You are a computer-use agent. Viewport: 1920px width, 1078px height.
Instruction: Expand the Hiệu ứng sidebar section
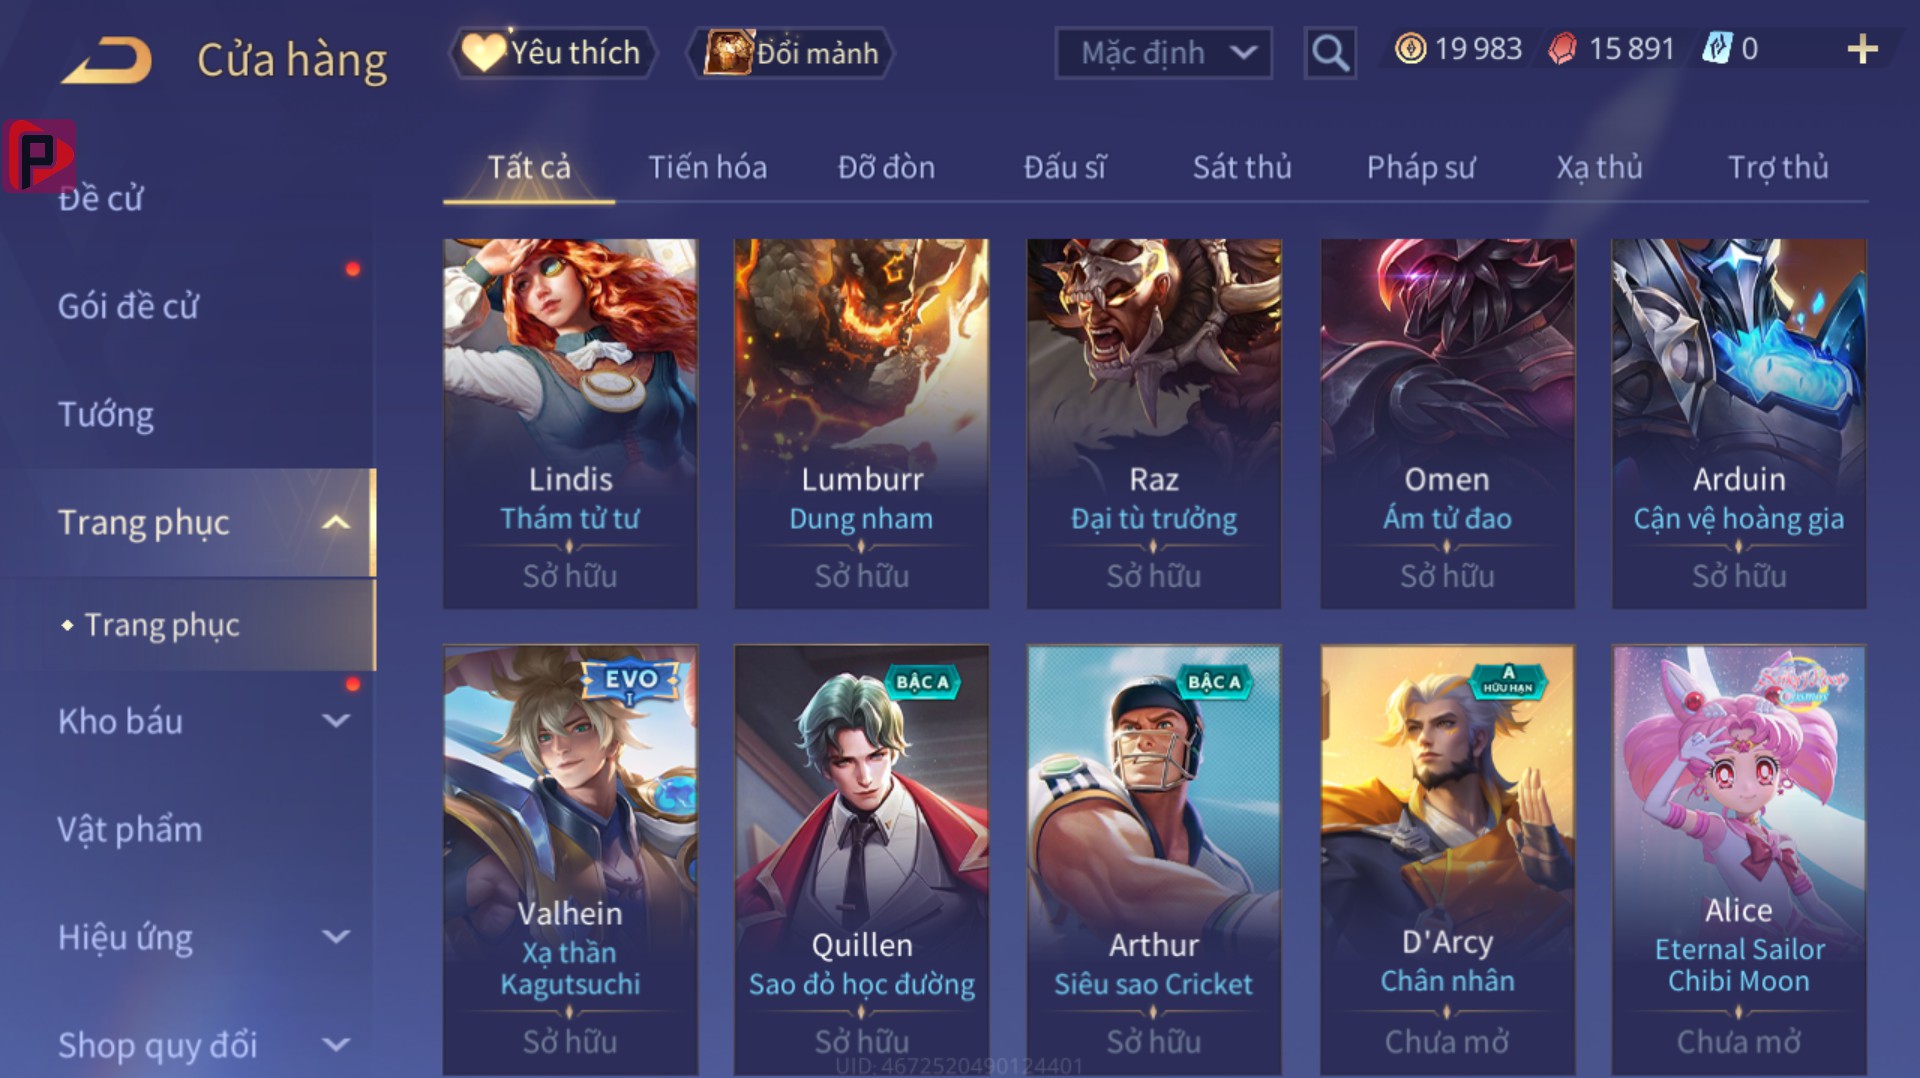click(337, 937)
